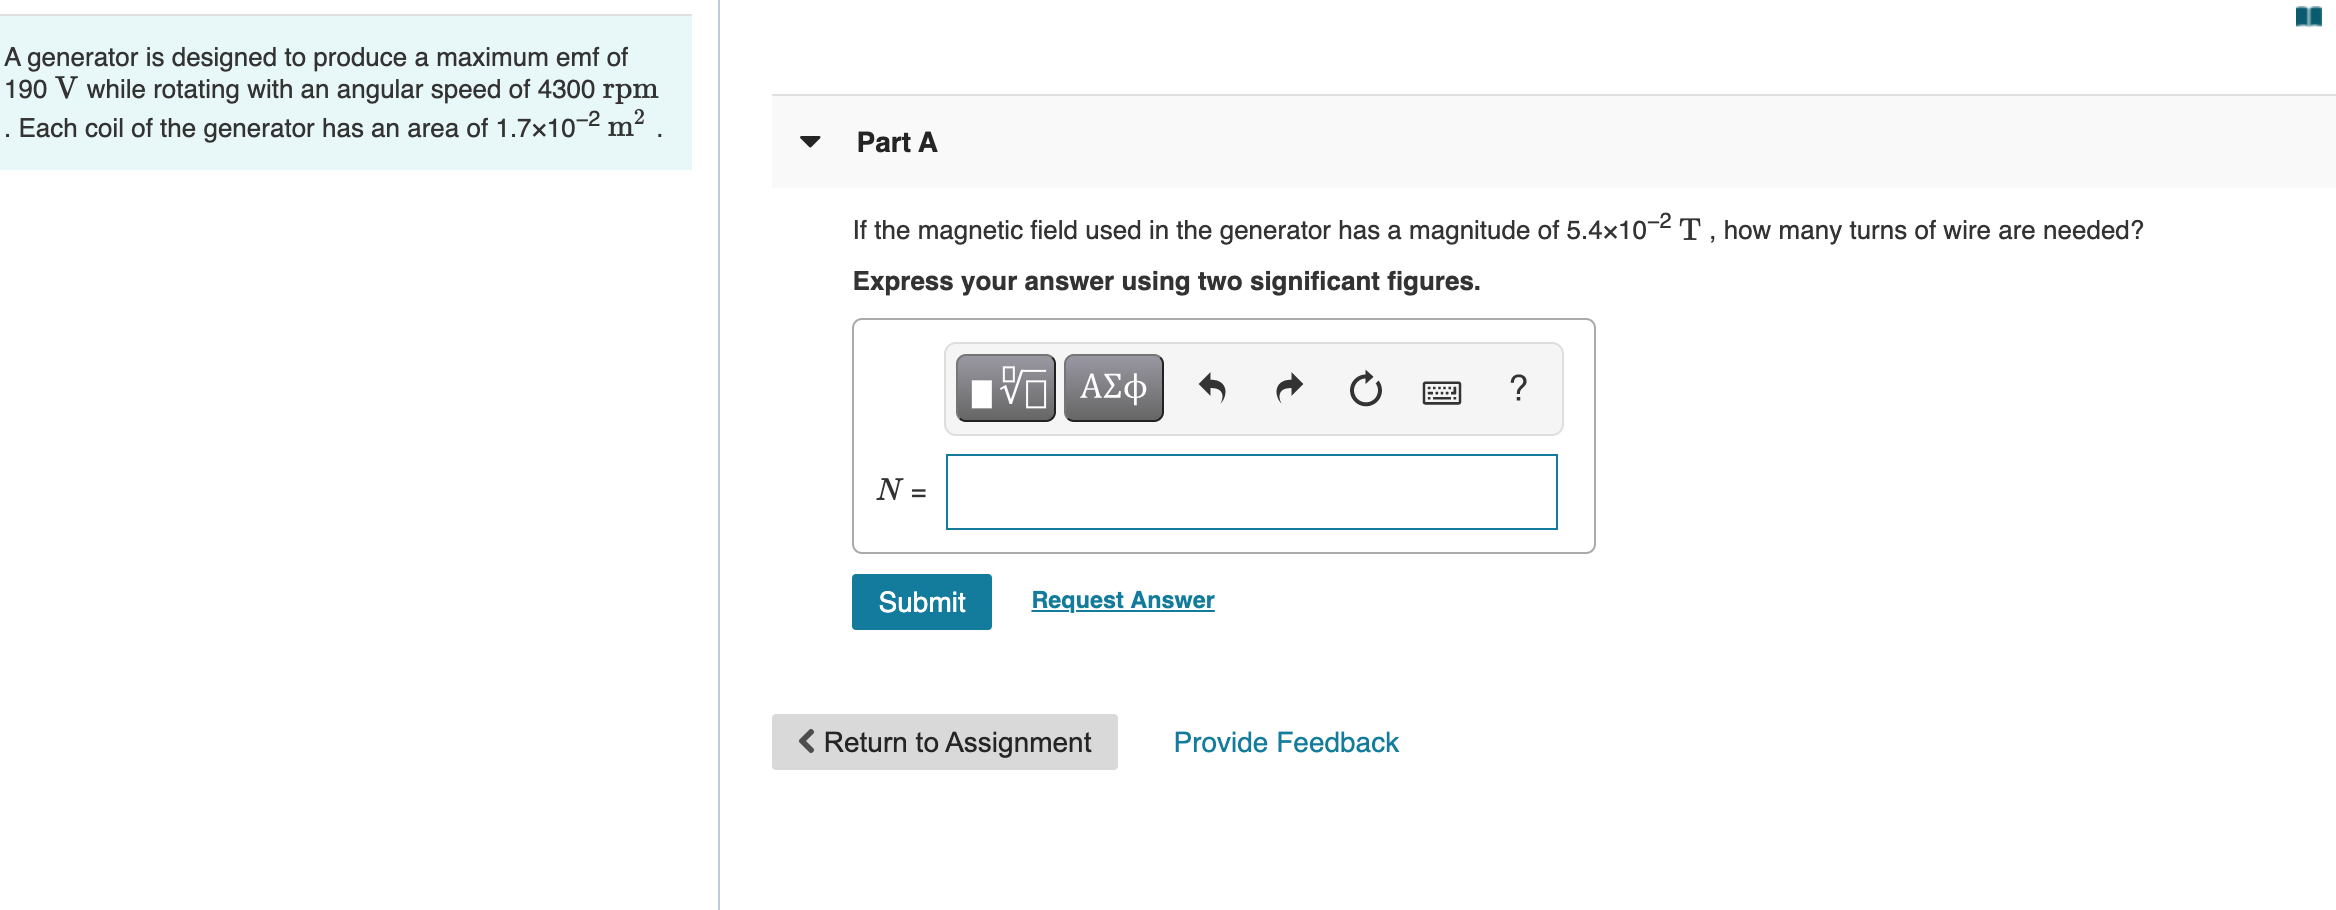The image size is (2336, 910).
Task: Click inside the N answer field
Action: click(x=1250, y=491)
